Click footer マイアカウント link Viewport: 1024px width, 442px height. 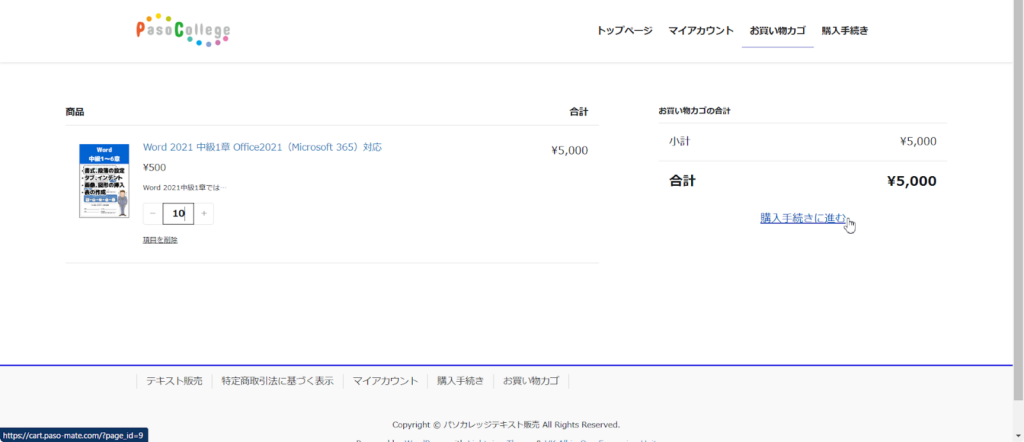(385, 381)
